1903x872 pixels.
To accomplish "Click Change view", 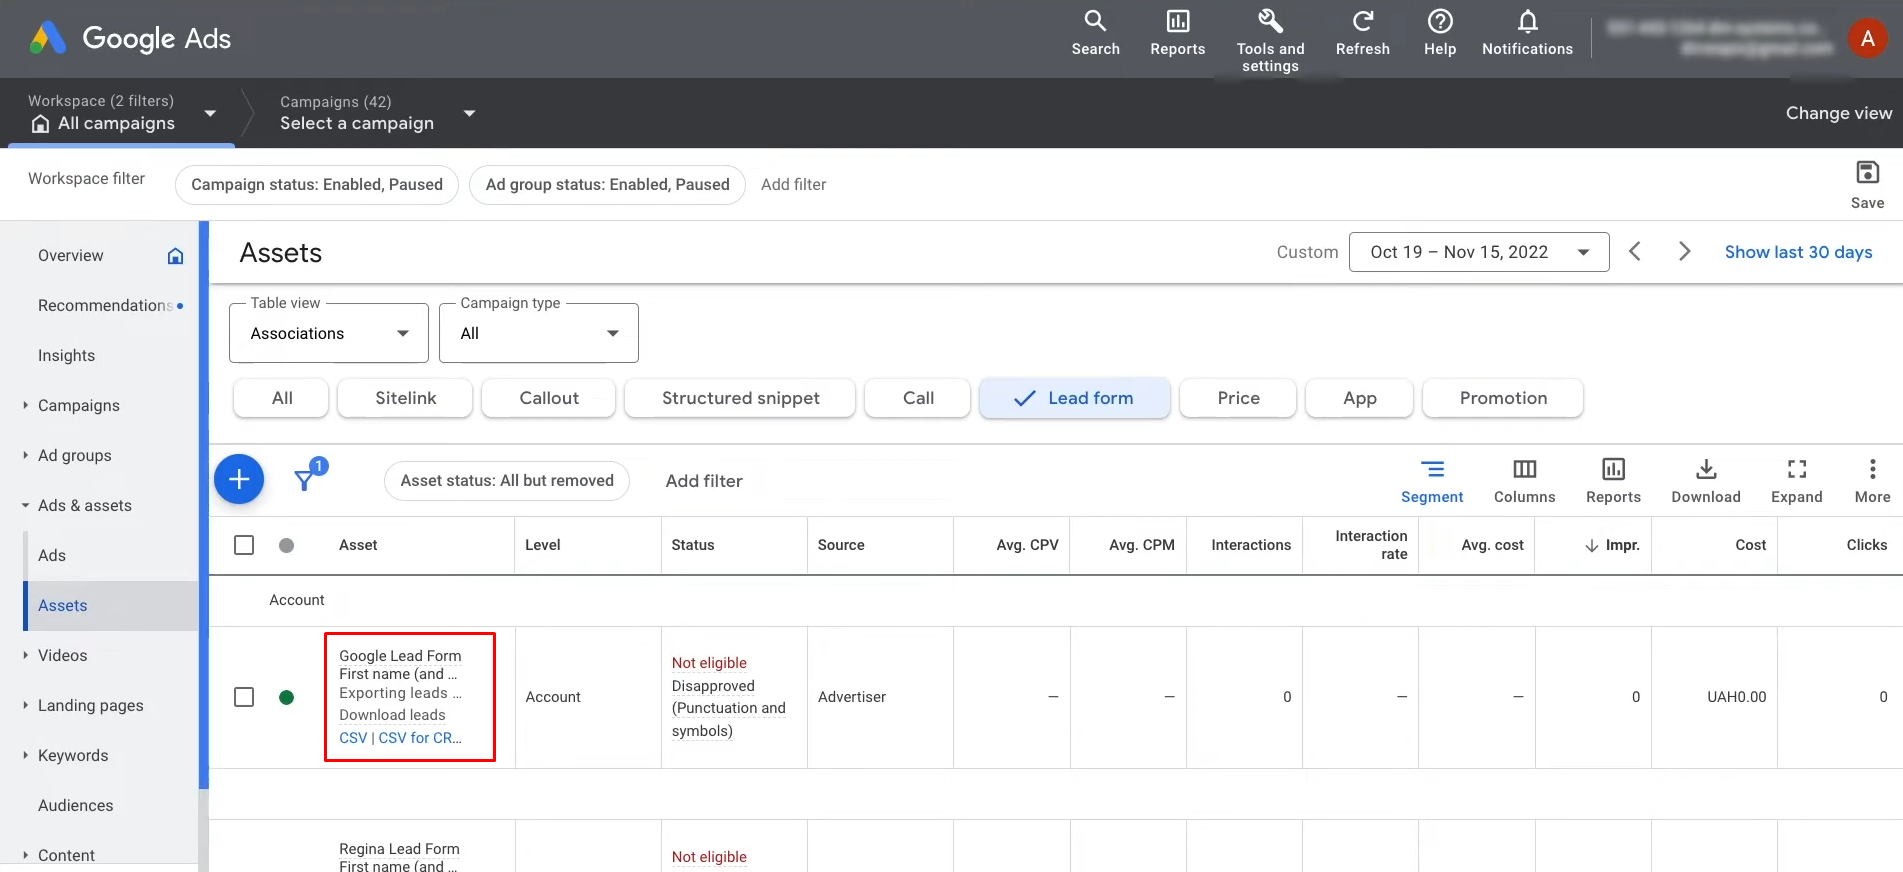I will 1839,113.
